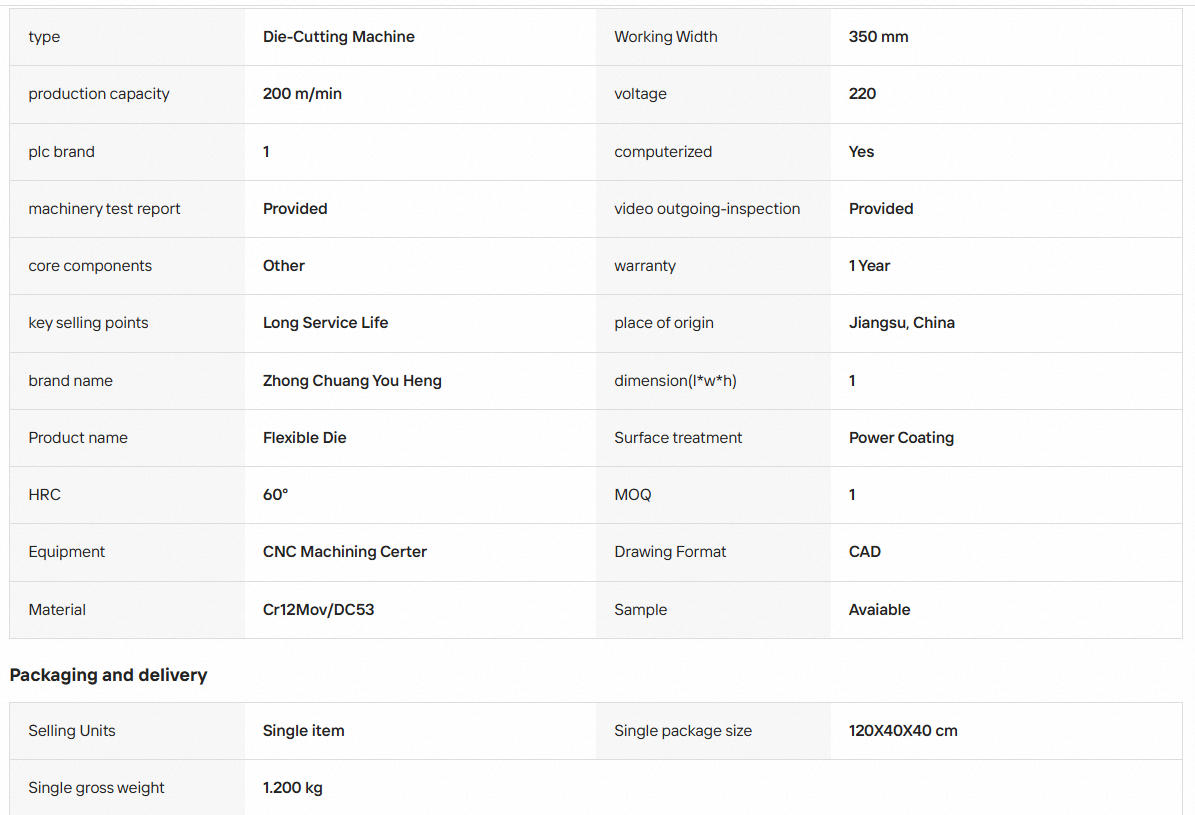
Task: Click the machinery test report label
Action: pos(104,209)
